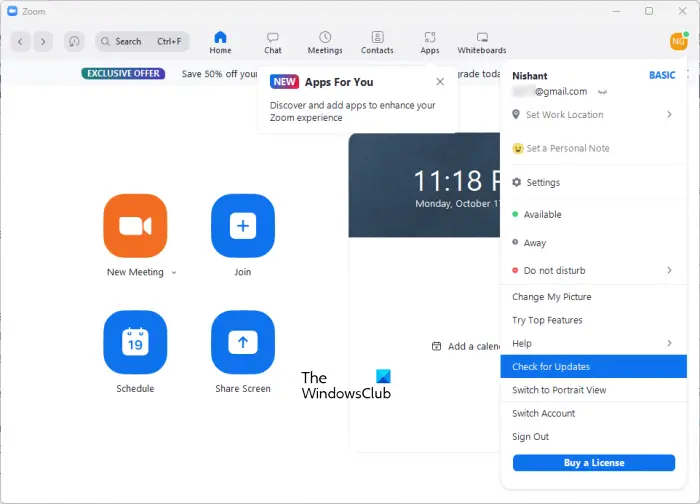The image size is (700, 504).
Task: Click the Add a calendar link
Action: click(473, 346)
